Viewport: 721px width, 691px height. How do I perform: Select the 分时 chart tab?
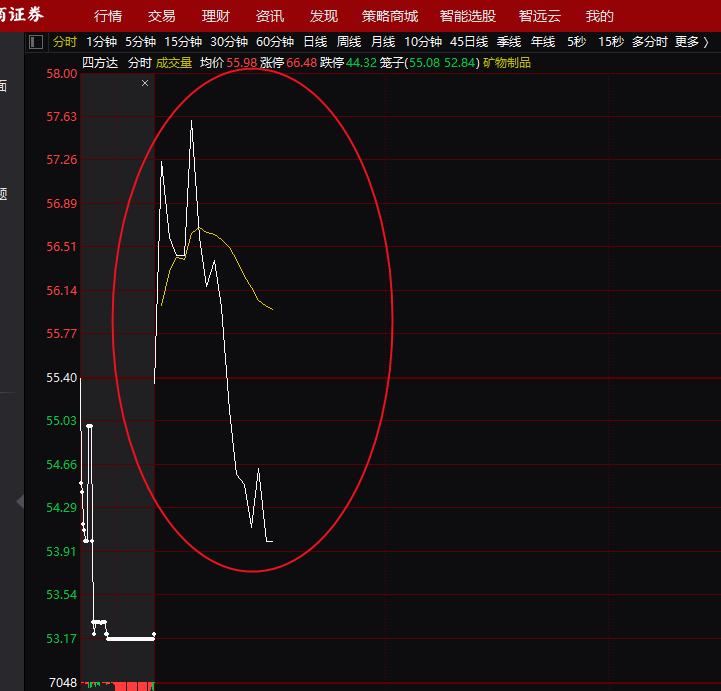coord(64,42)
